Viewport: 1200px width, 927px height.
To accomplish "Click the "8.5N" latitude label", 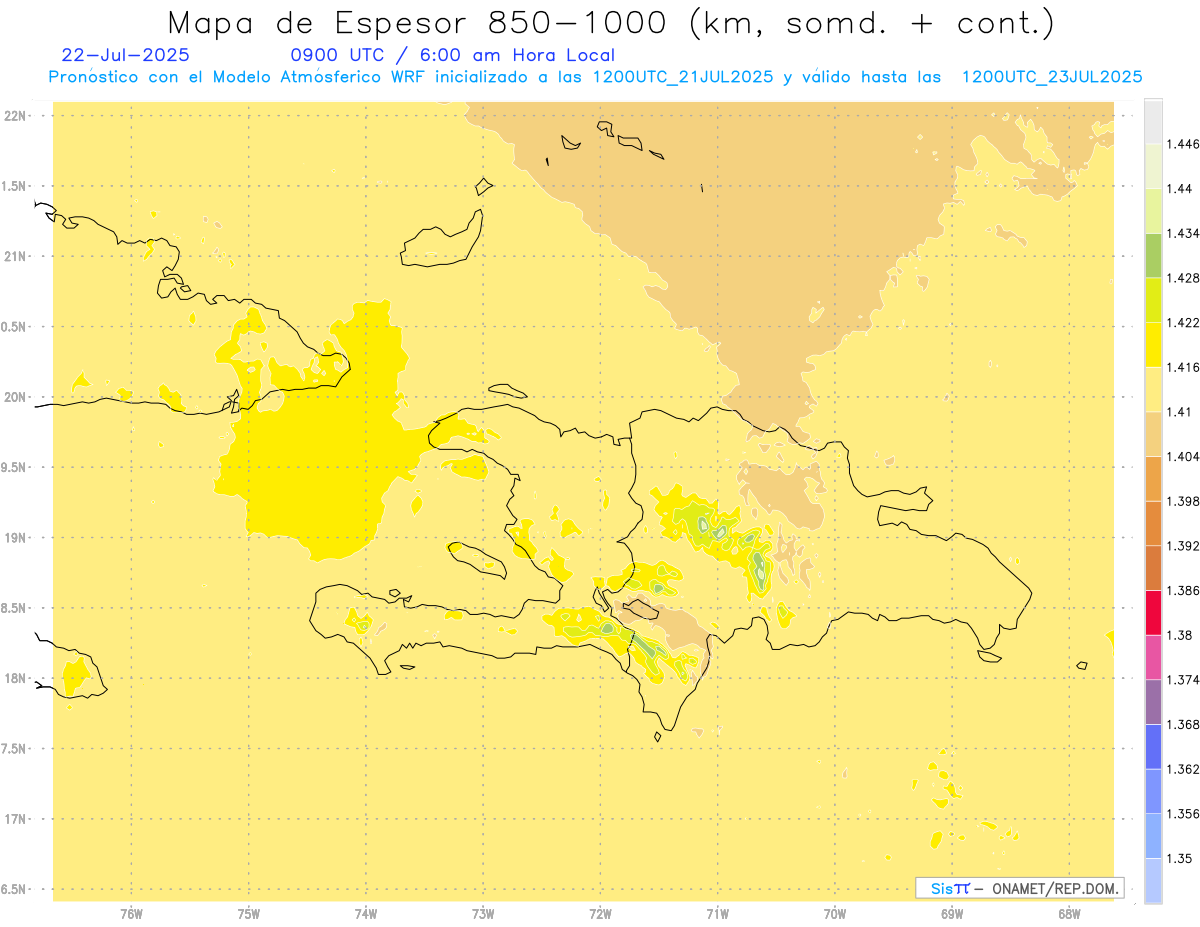I will point(15,608).
